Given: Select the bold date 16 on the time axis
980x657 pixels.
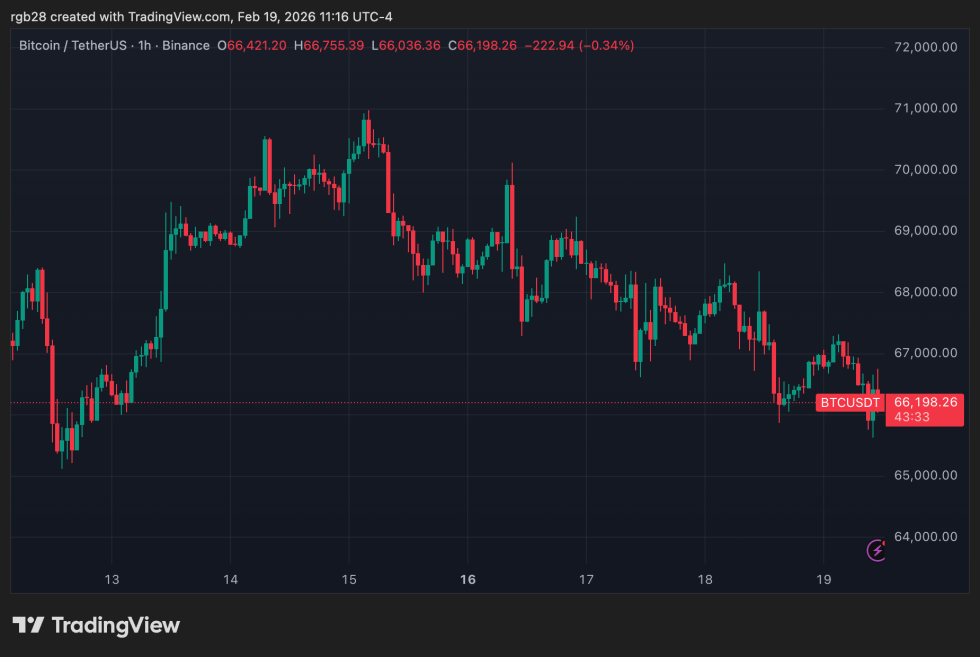Looking at the screenshot, I should pyautogui.click(x=467, y=579).
